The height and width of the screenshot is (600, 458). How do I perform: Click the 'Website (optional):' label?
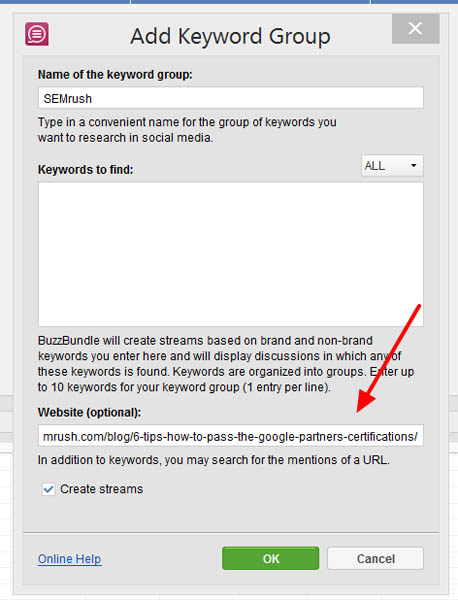[x=89, y=412]
